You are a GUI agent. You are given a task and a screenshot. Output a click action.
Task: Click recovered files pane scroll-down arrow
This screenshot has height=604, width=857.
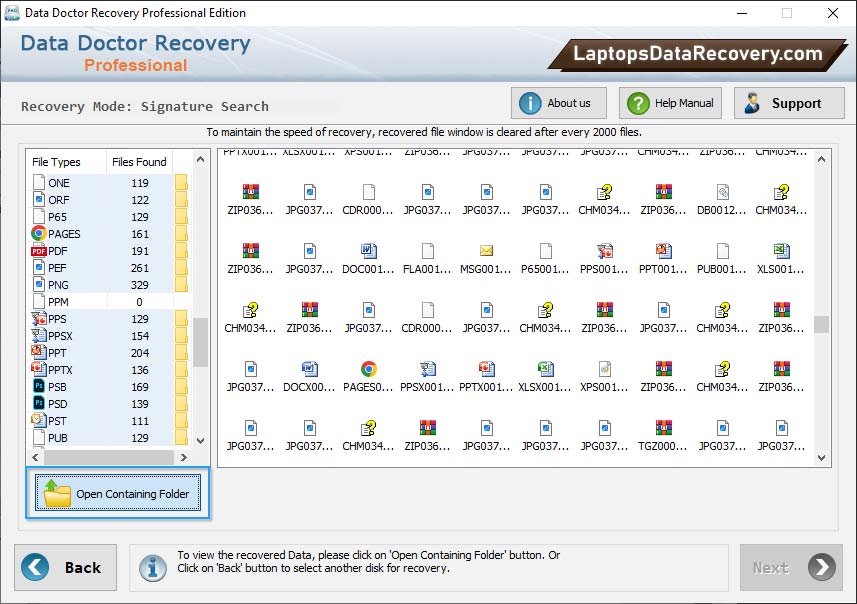[821, 458]
